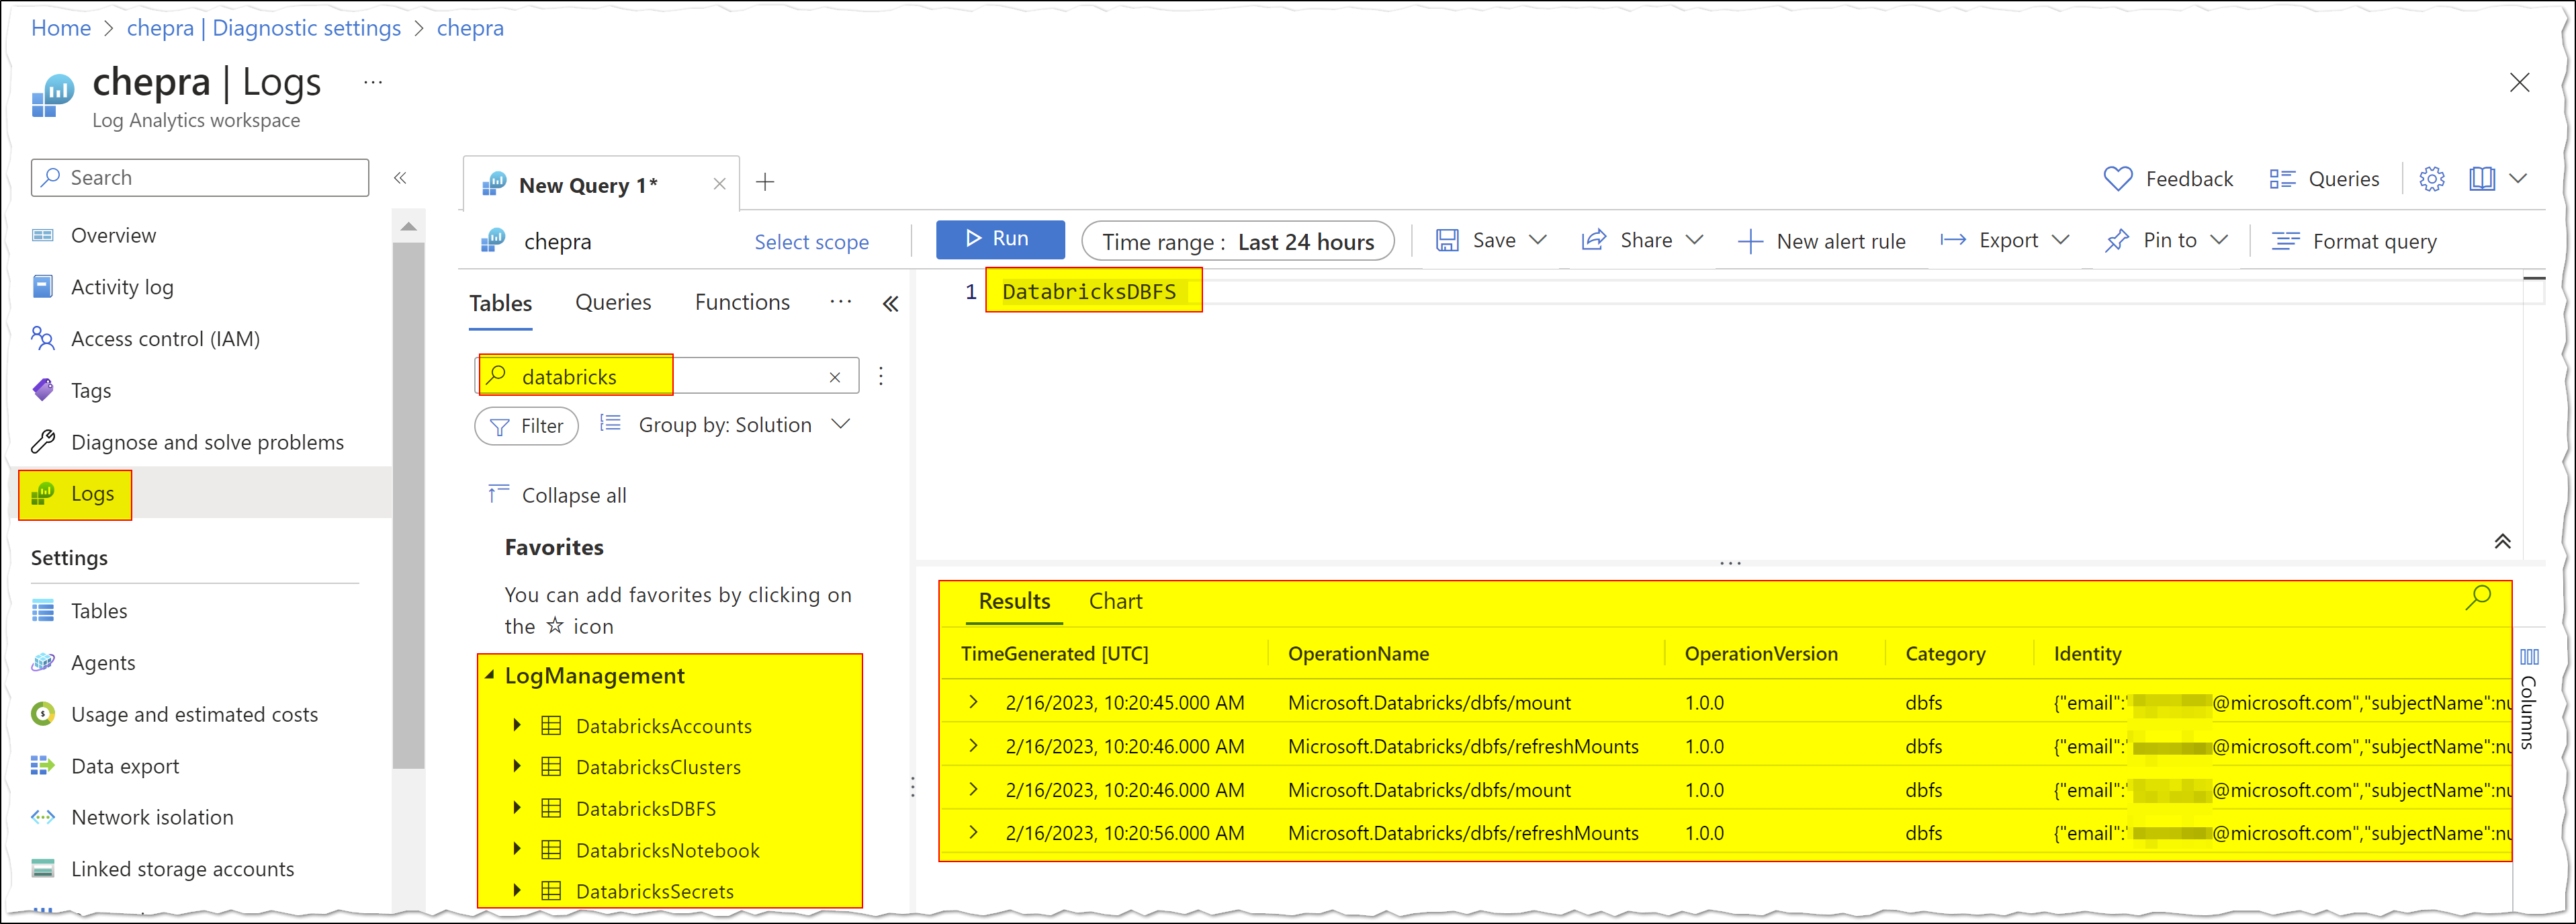
Task: Expand the first result row
Action: [973, 702]
